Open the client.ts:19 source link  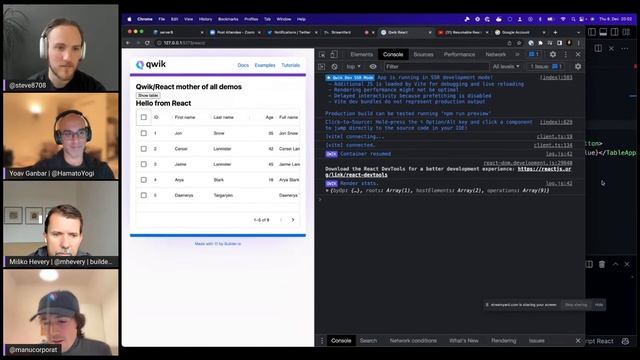click(554, 137)
